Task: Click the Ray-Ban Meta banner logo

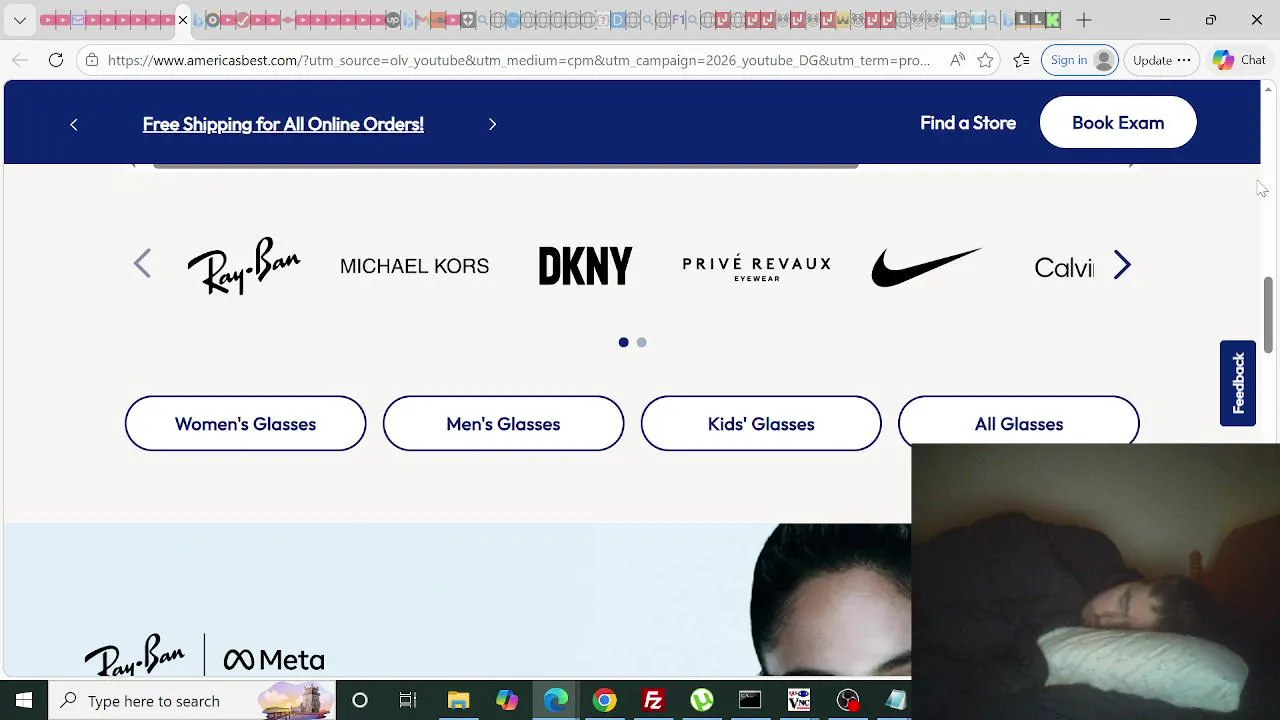Action: (x=205, y=656)
